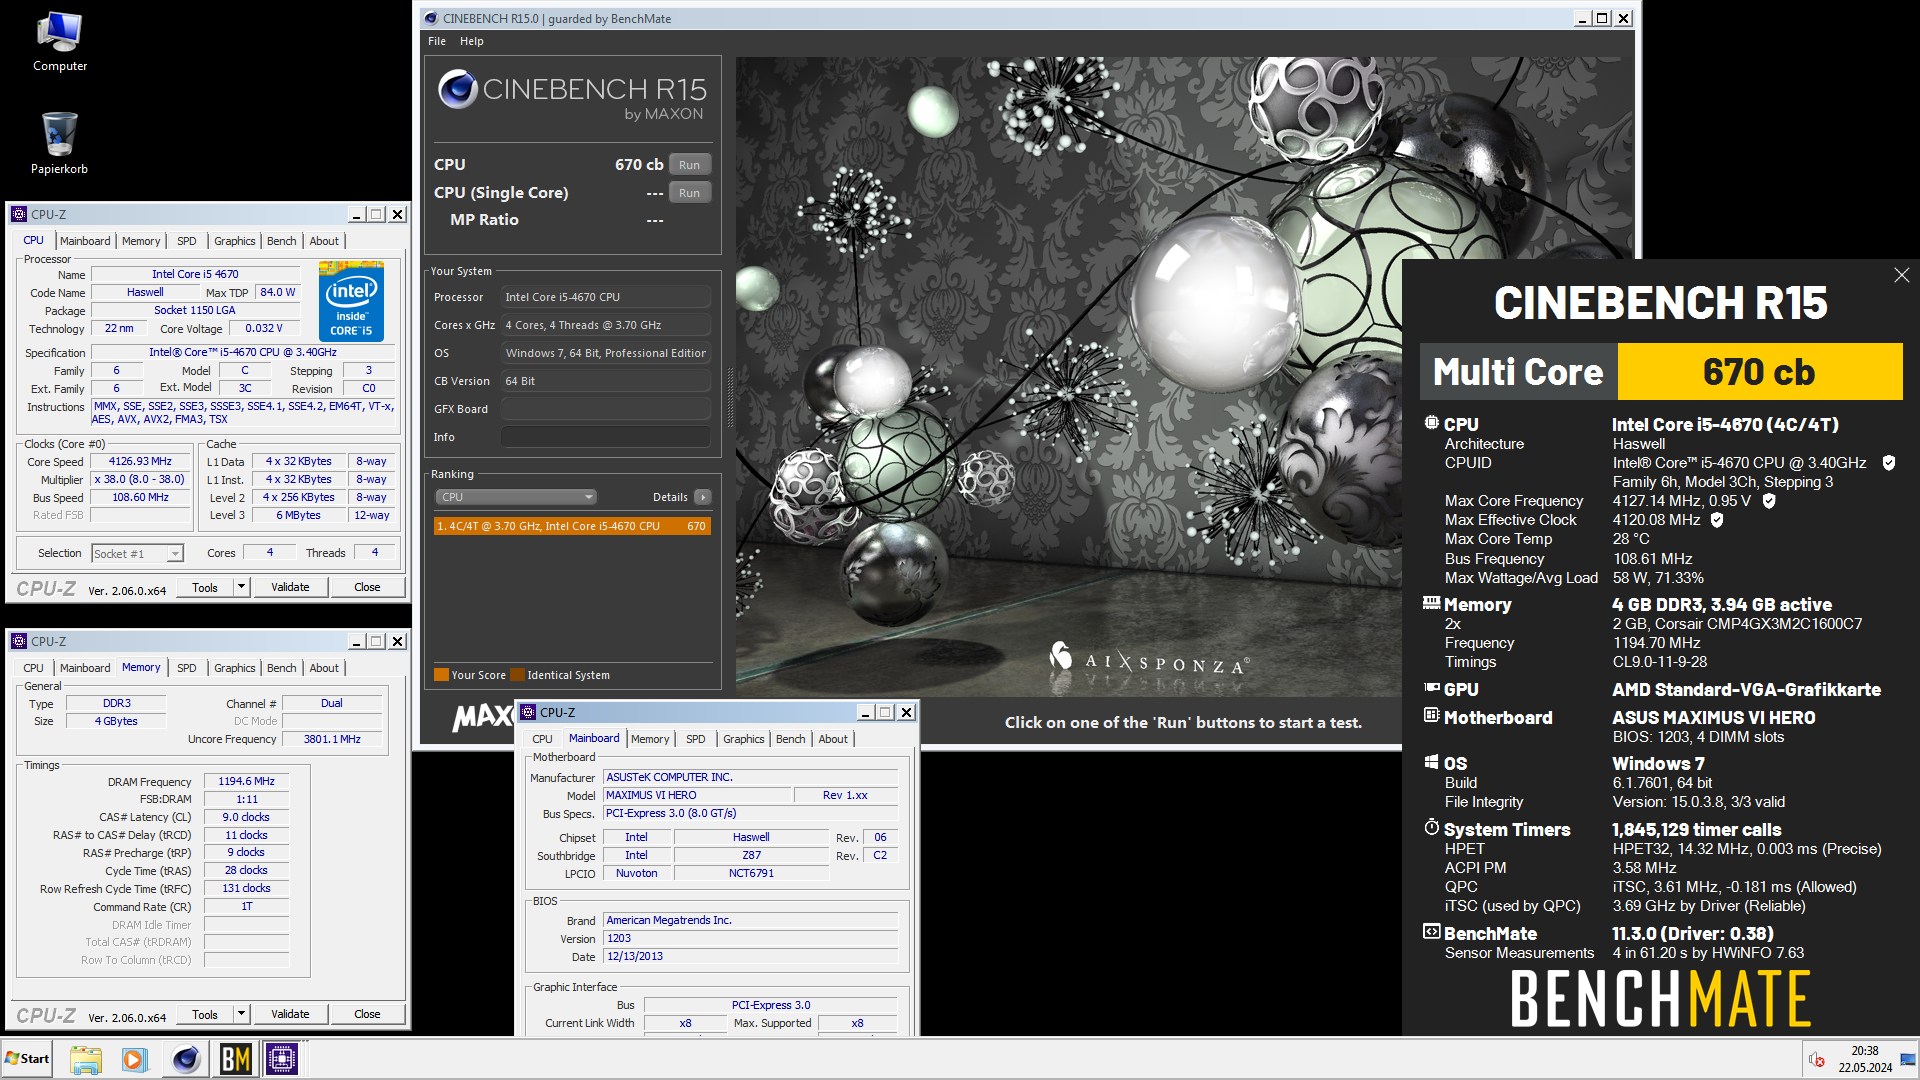The height and width of the screenshot is (1080, 1920).
Task: Switch to Mainboard tab in top CPU-Z
Action: 85,241
